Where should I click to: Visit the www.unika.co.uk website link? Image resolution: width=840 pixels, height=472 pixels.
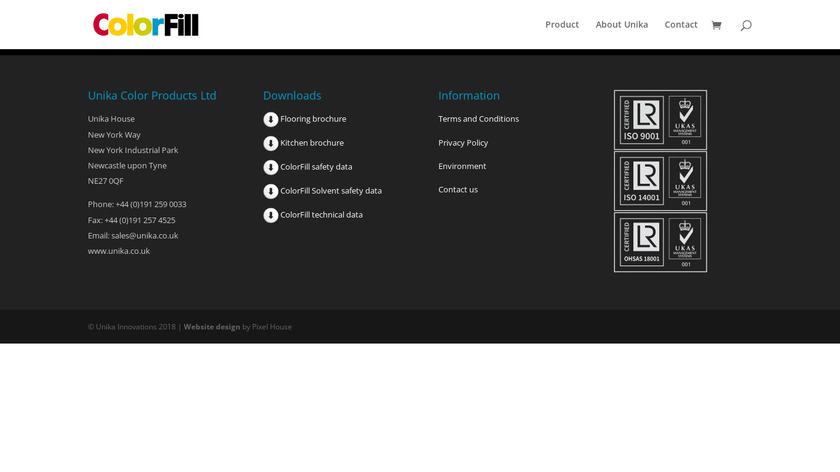coord(119,251)
